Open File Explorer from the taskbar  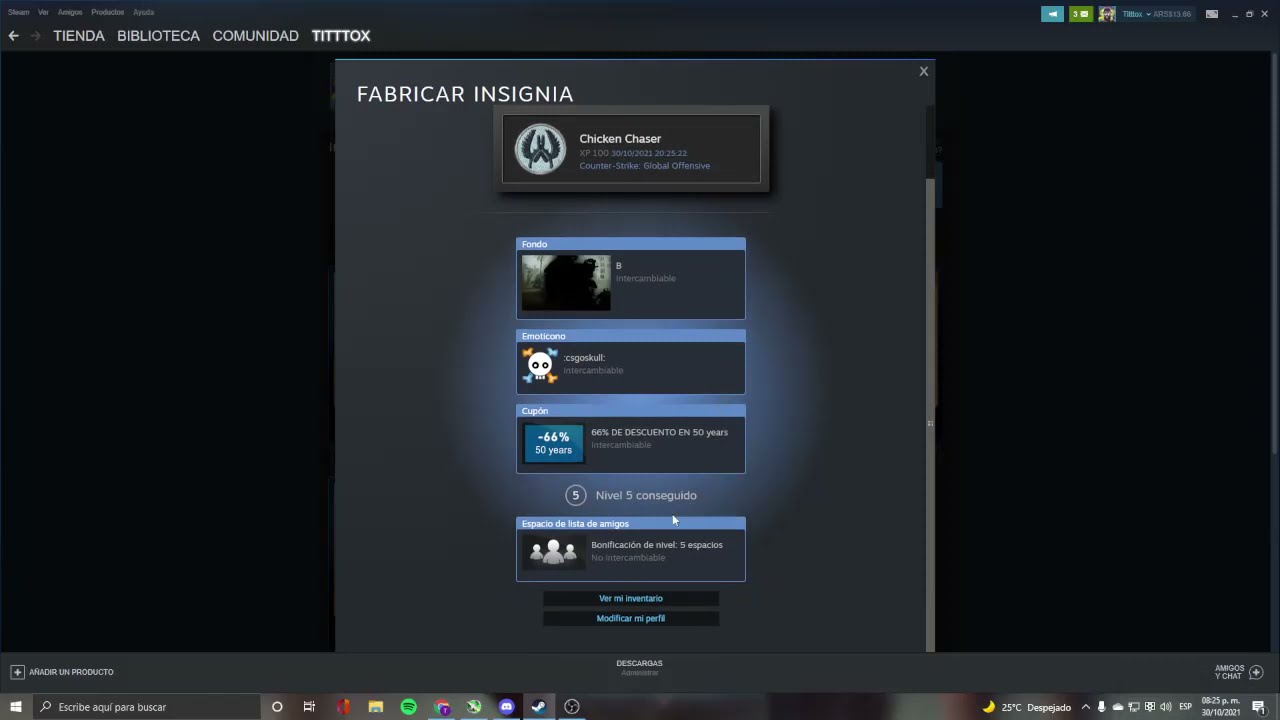pos(376,707)
